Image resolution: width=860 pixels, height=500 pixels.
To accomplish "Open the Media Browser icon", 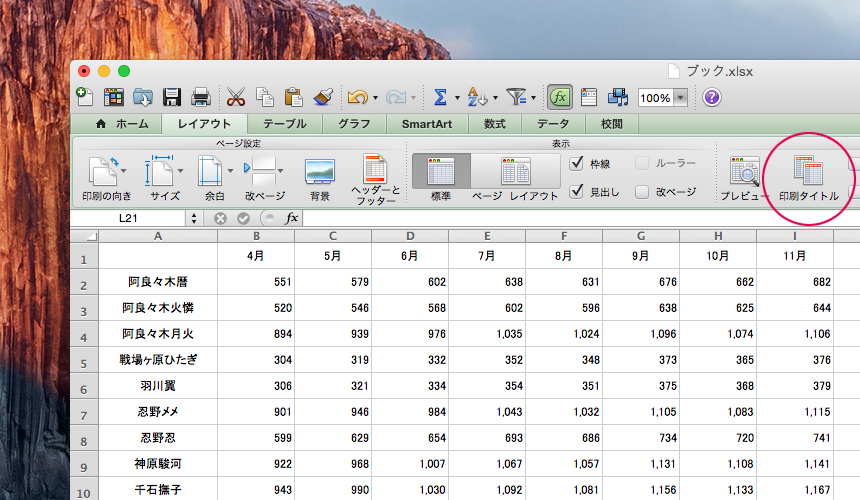I will click(618, 97).
